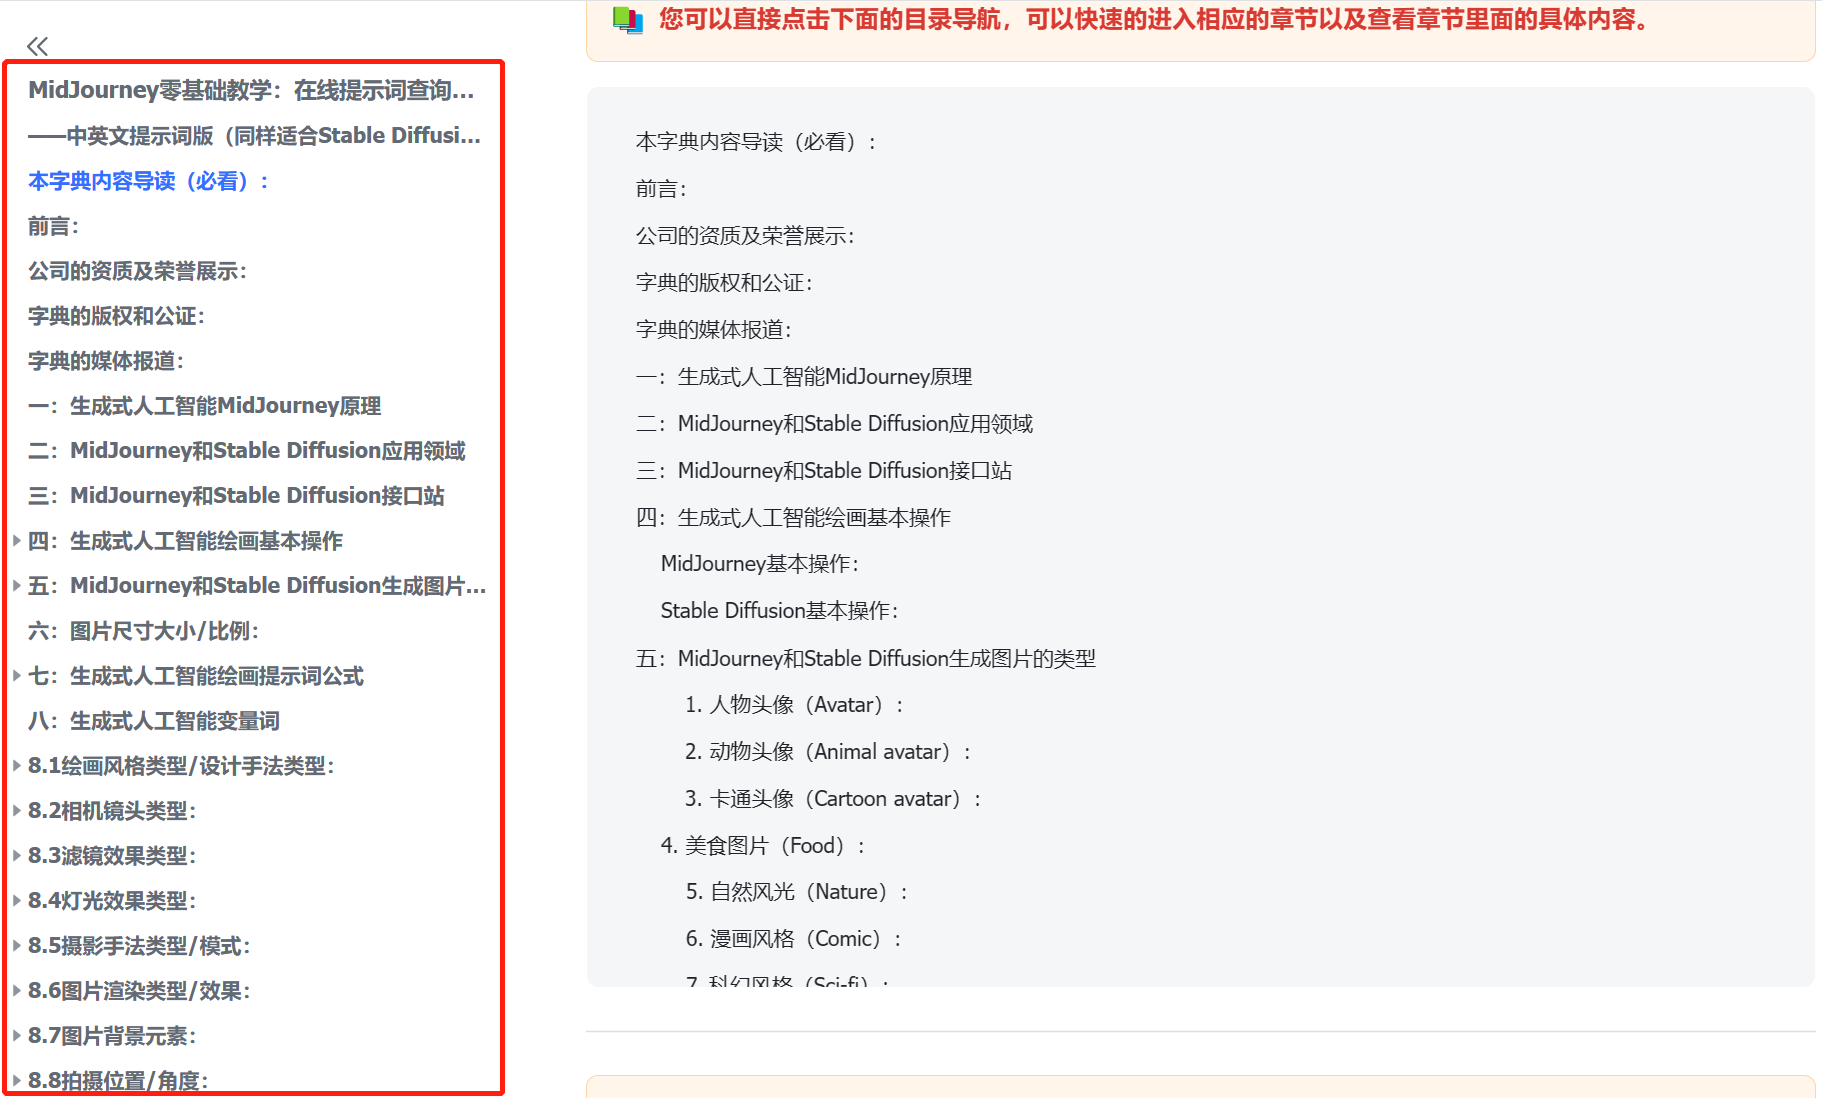1822x1098 pixels.
Task: Open 一：生成式人工智能MidJourney原理 in the contents panel
Action: click(x=804, y=377)
